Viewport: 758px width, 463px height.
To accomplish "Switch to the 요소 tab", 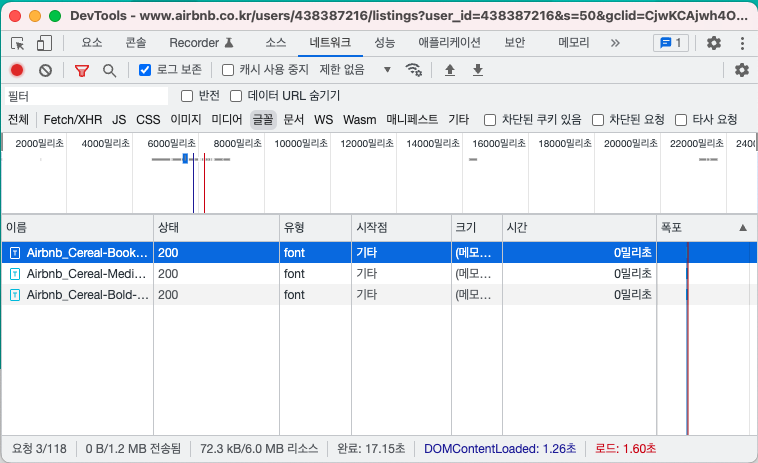I will (92, 43).
